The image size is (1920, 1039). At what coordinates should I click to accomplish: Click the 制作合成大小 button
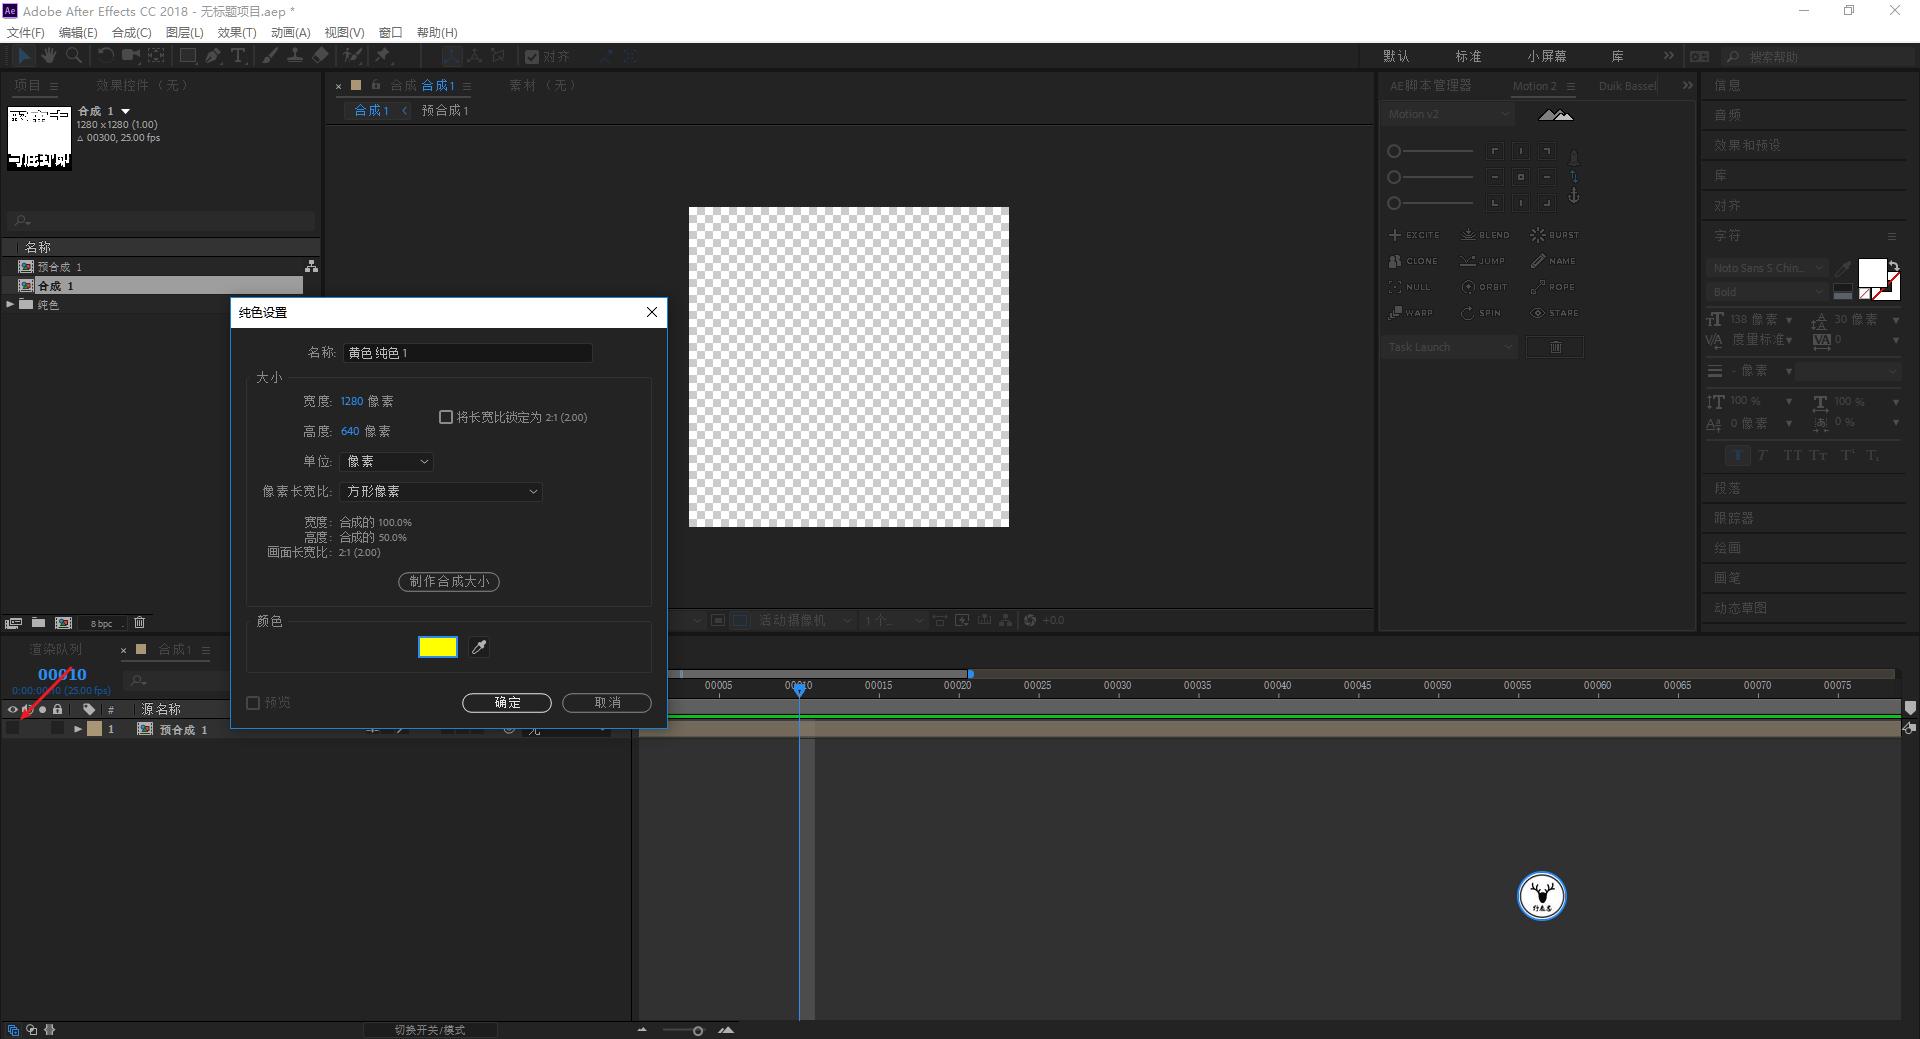449,582
